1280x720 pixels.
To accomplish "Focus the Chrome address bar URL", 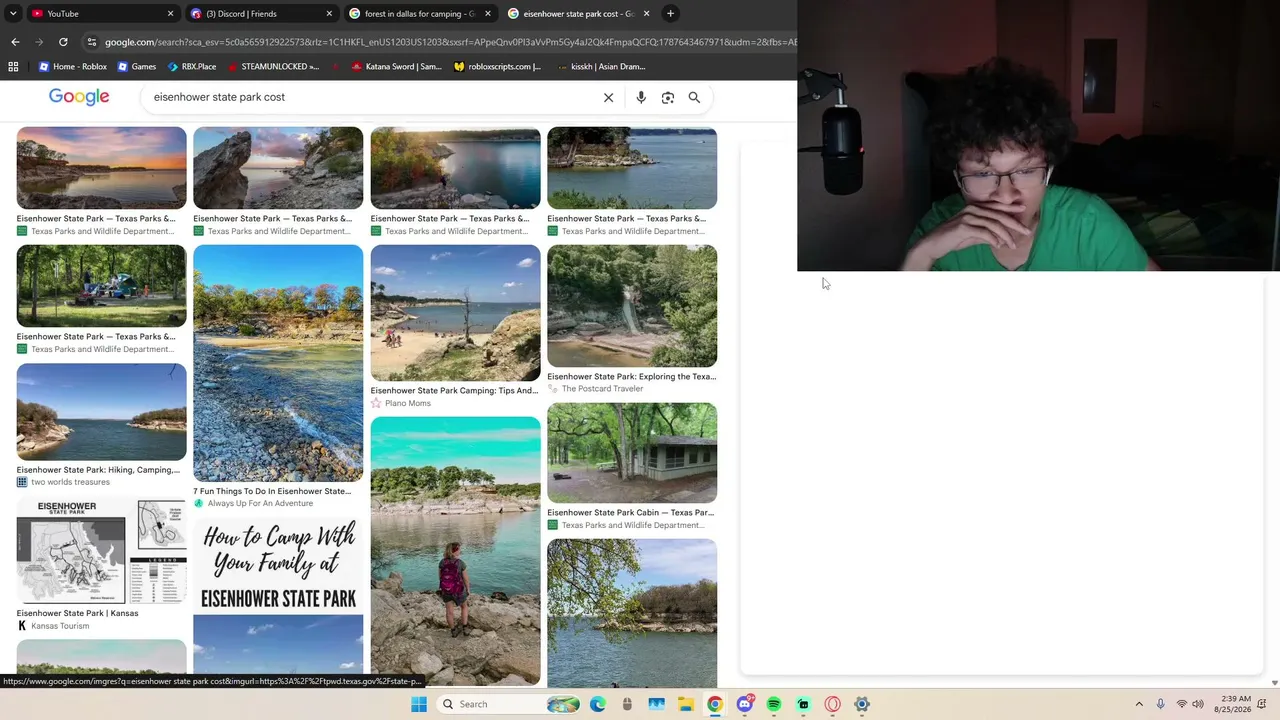I will pos(450,42).
